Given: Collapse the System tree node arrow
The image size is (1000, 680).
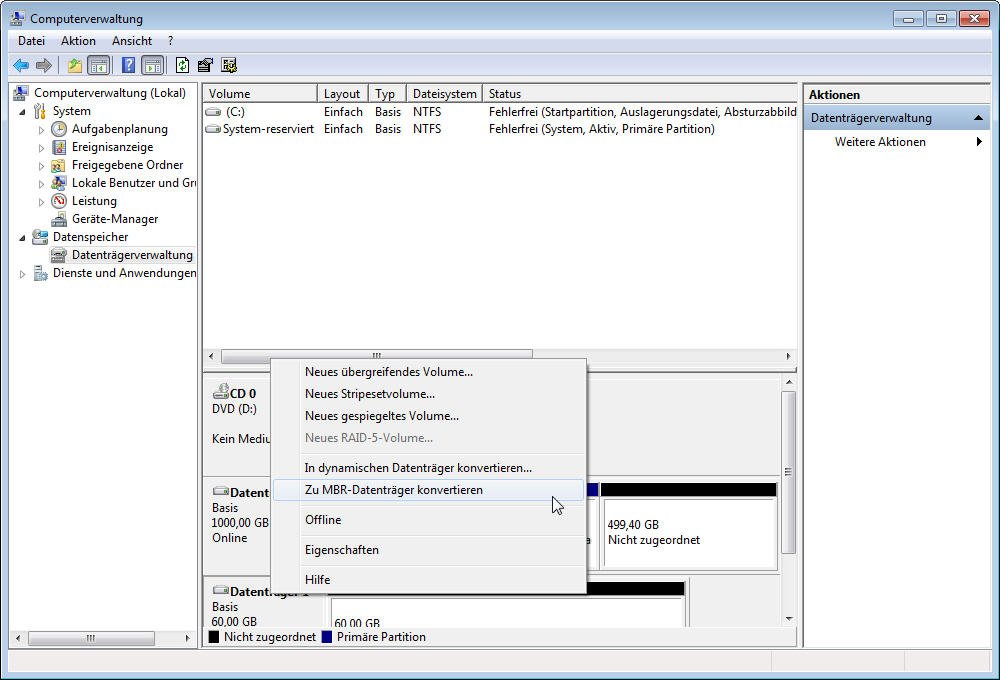Looking at the screenshot, I should pyautogui.click(x=23, y=112).
